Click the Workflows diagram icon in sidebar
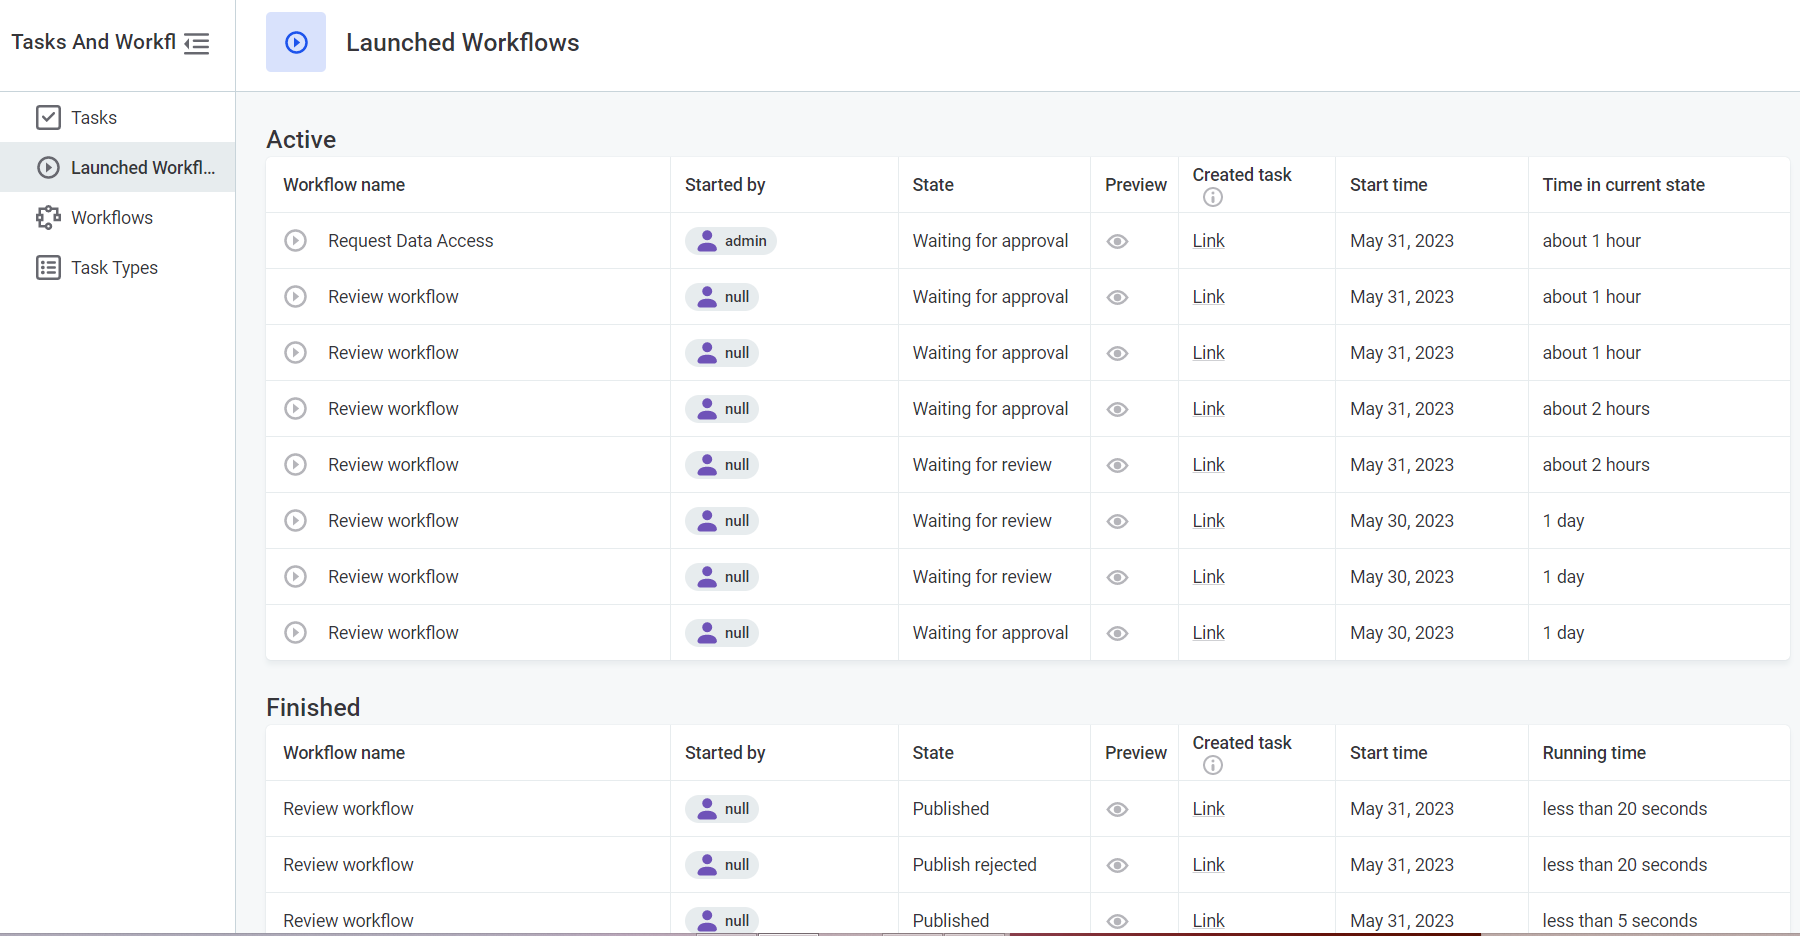1800x936 pixels. point(48,218)
